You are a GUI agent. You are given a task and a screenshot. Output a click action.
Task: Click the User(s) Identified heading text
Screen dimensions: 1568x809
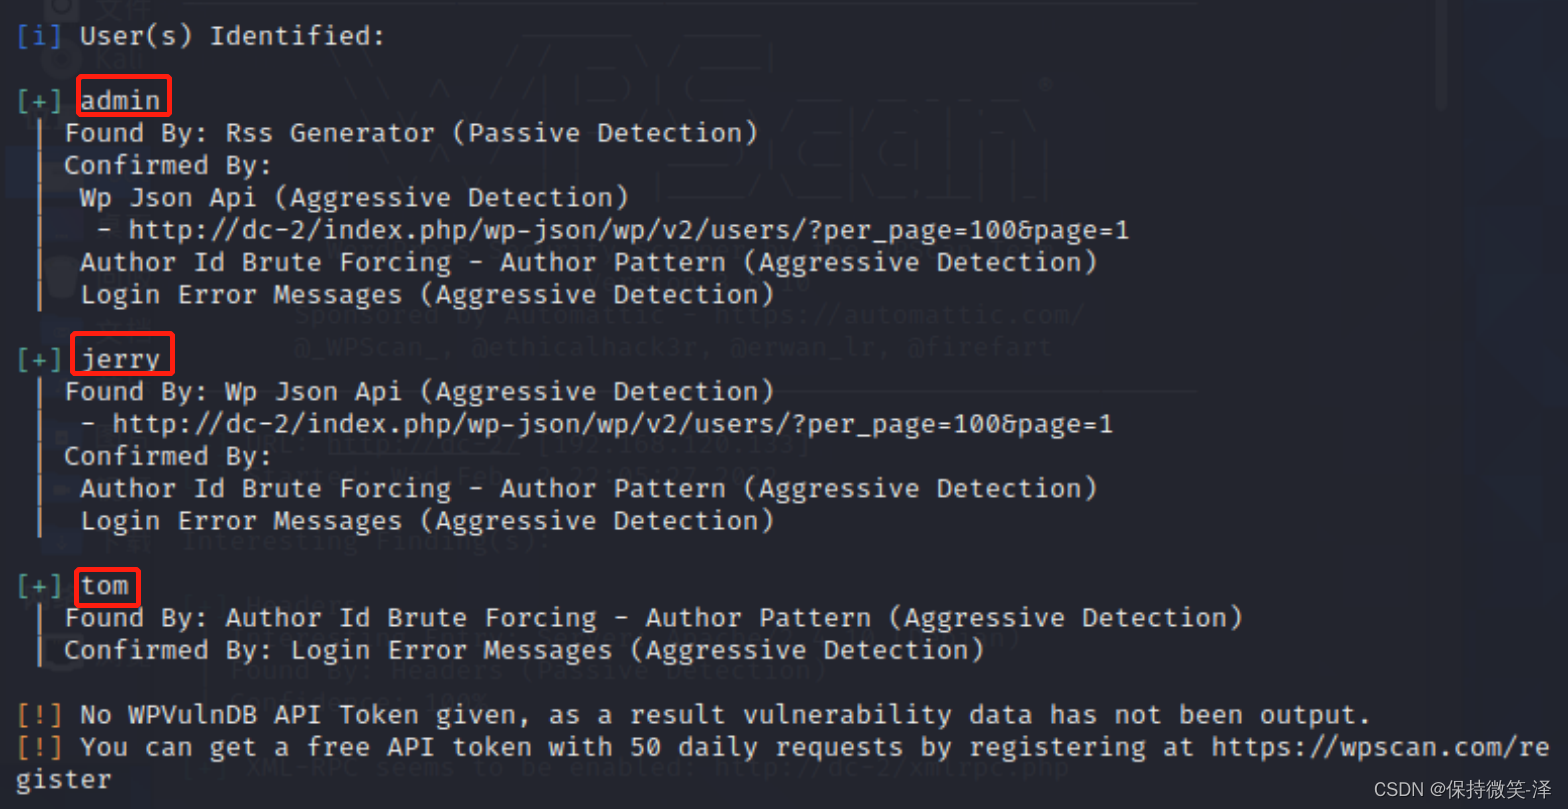point(232,37)
